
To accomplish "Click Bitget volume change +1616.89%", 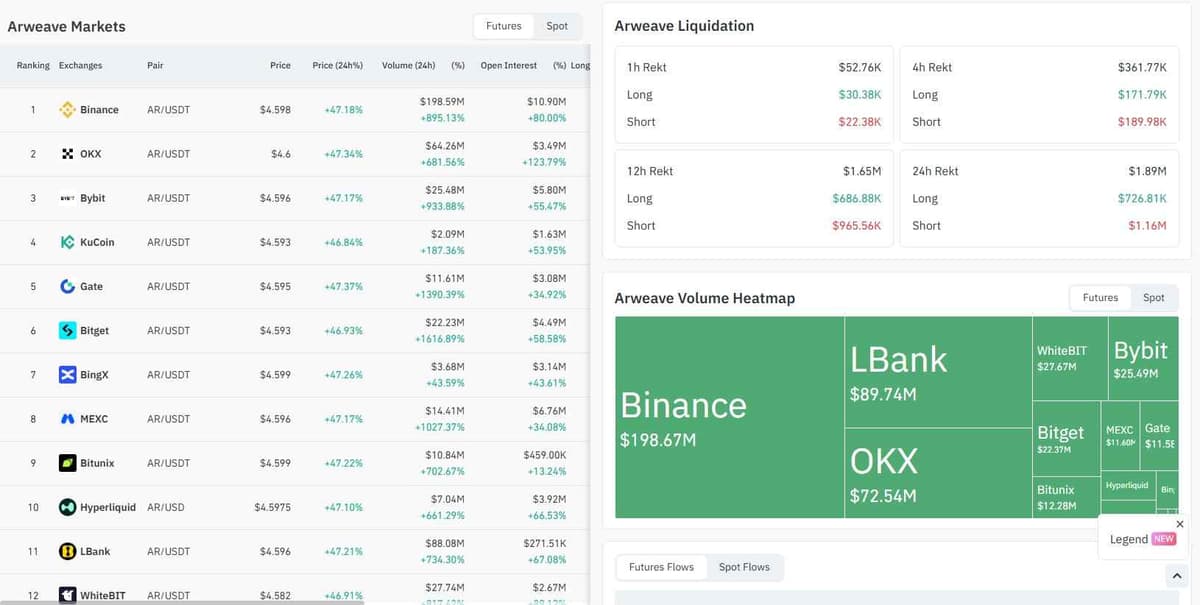I will (x=439, y=339).
